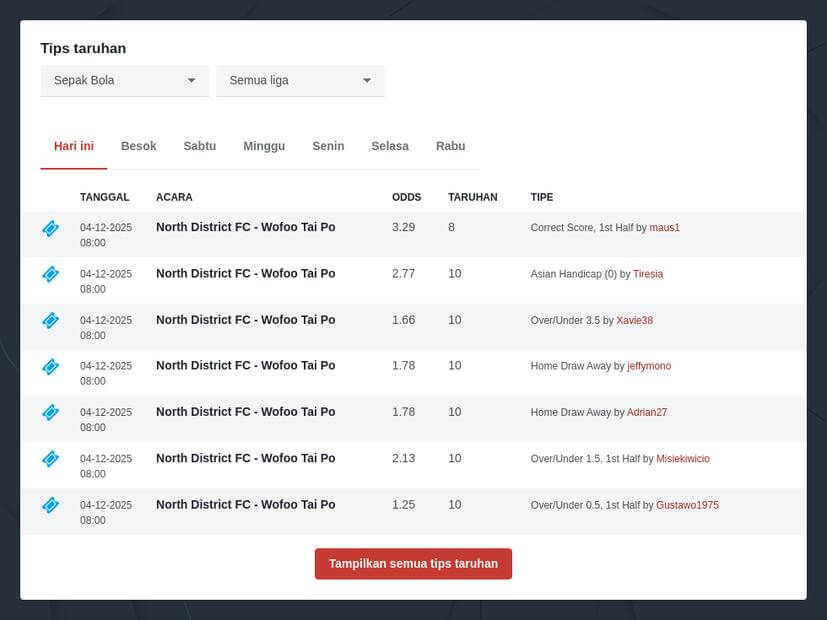Screen dimensions: 827x620
Task: Click the ticket icon beside Tiresia's Asian Handicap tip
Action: [x=50, y=274]
